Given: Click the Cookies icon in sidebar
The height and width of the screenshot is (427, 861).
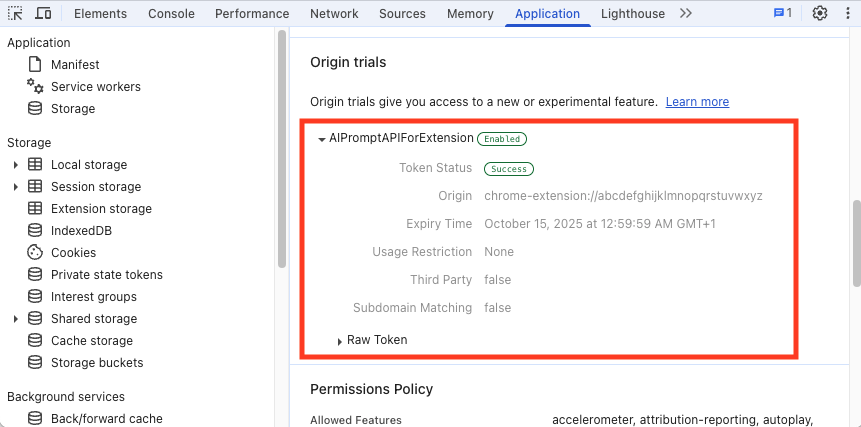Looking at the screenshot, I should (x=35, y=253).
